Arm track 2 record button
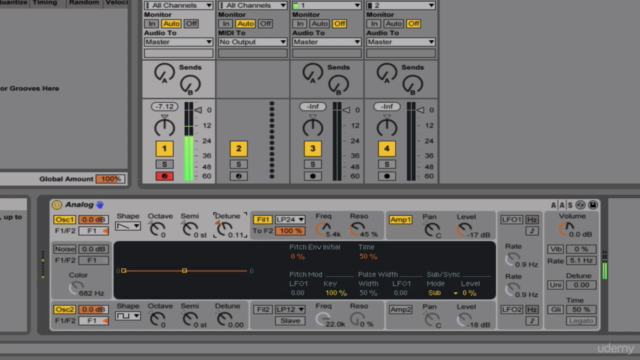 pos(239,176)
